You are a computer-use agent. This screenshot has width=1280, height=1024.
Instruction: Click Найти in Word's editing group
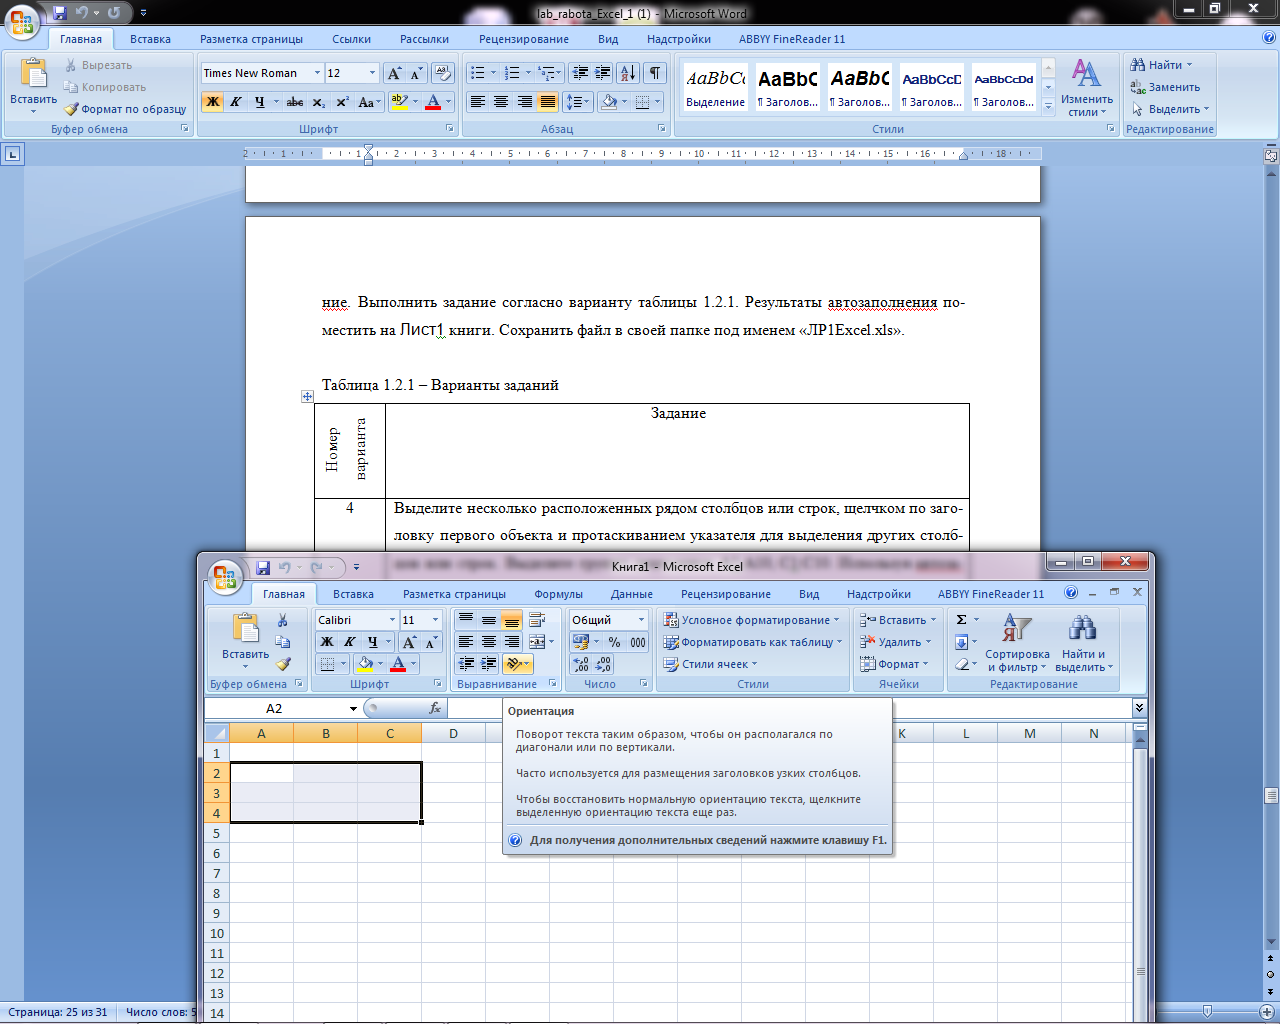click(1161, 65)
